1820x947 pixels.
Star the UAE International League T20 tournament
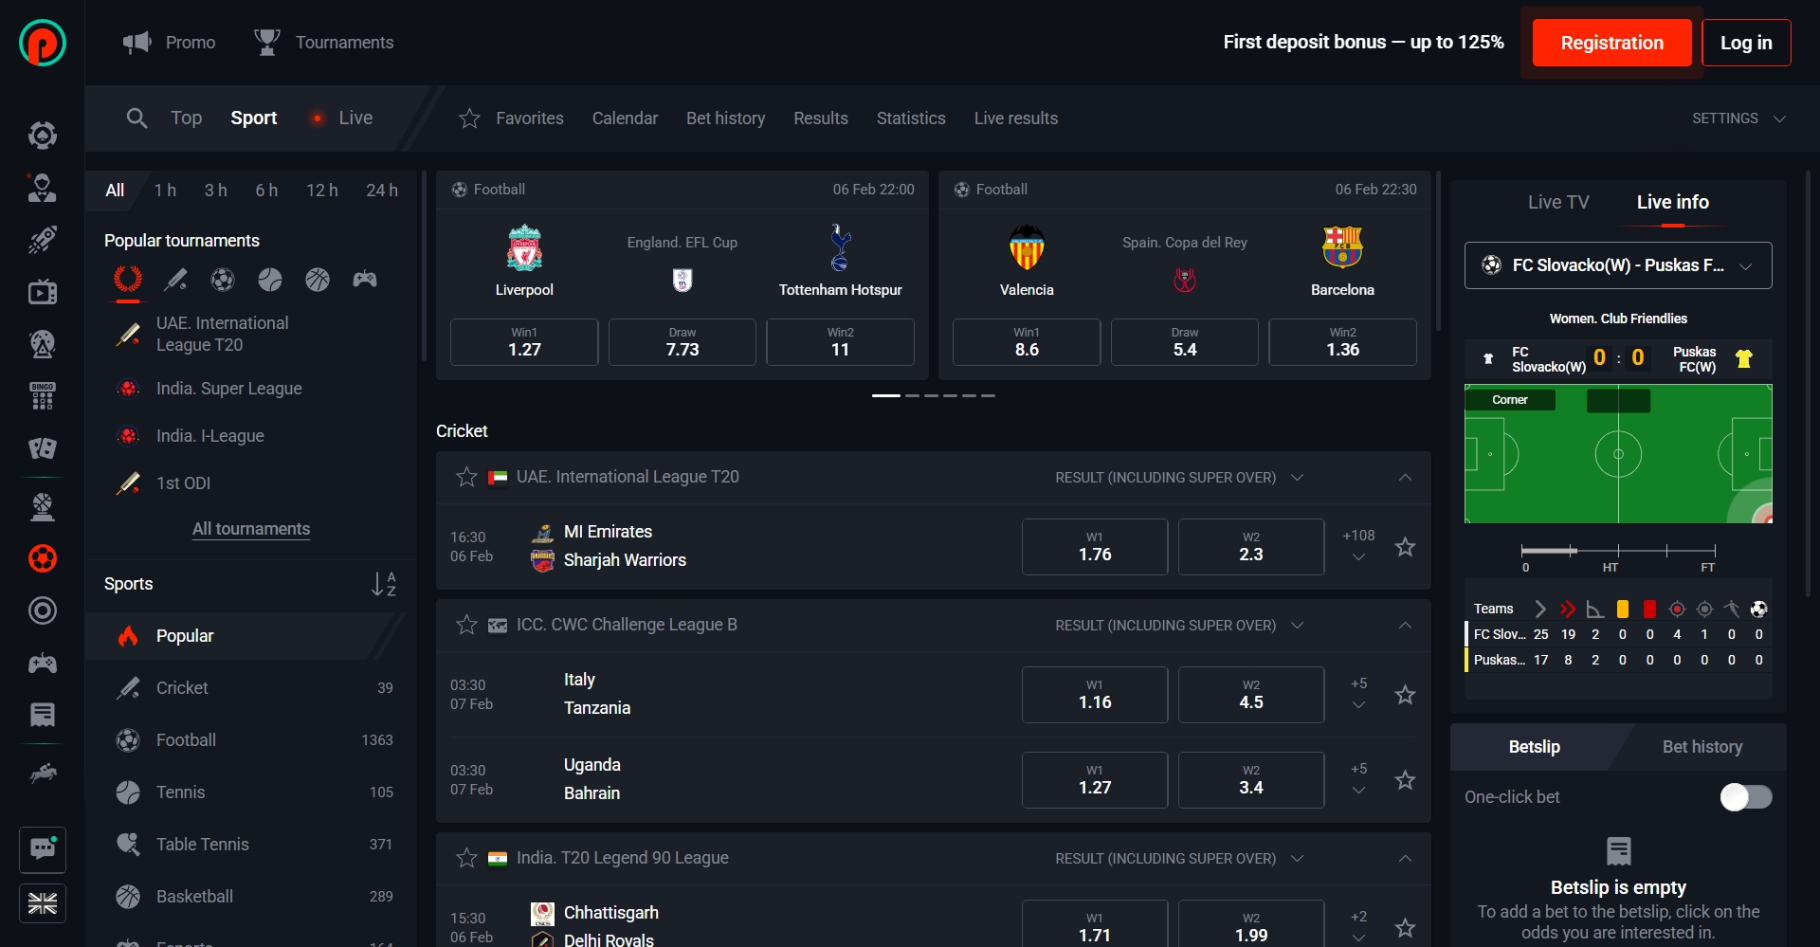467,477
